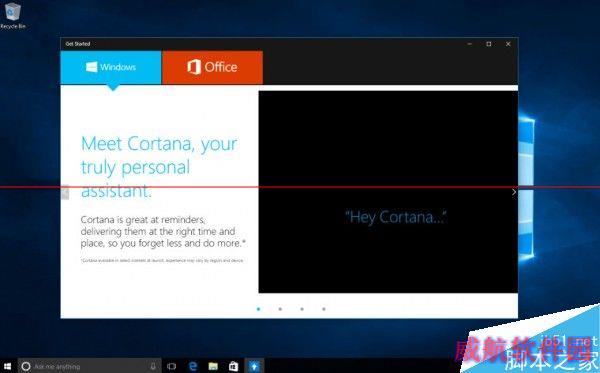
Task: Play the "Hey Cortana..." video panel
Action: 388,192
